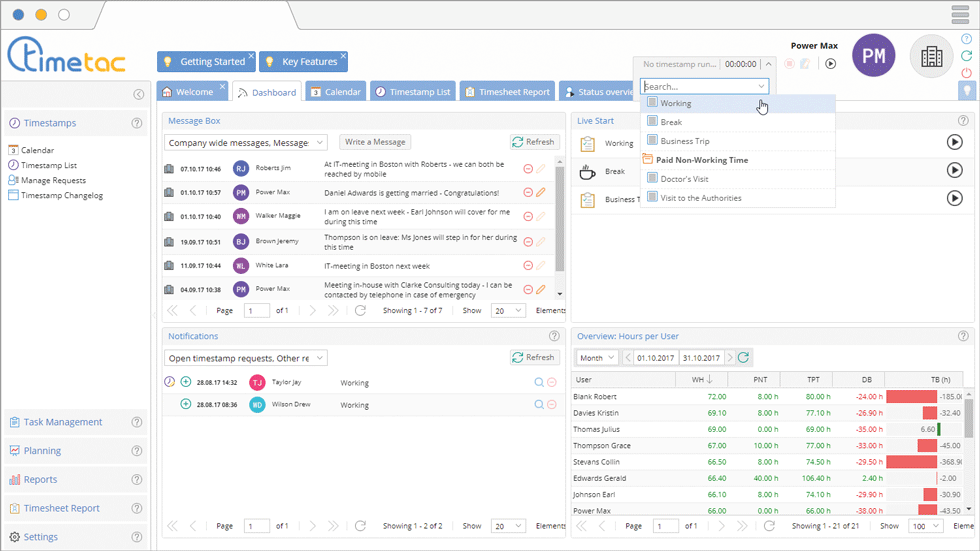
Task: Open the company building icon
Action: [931, 56]
